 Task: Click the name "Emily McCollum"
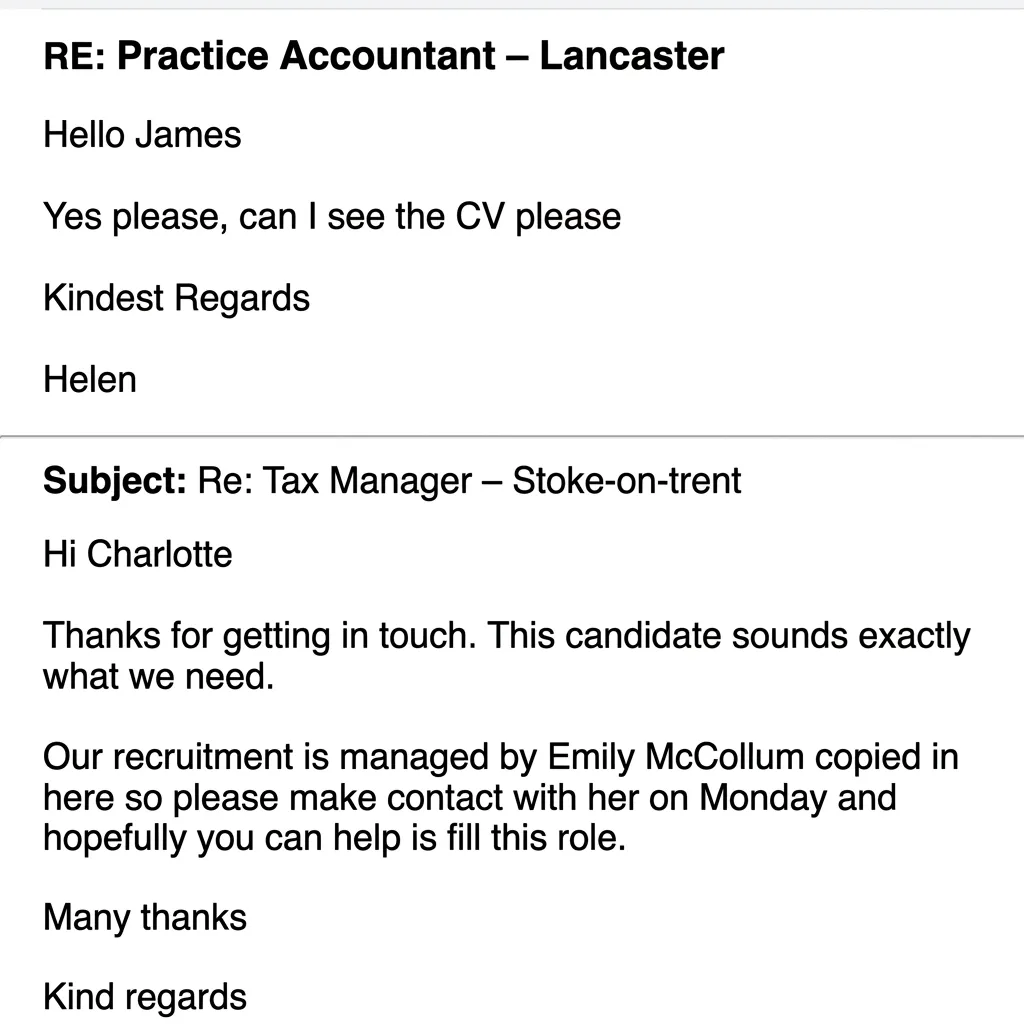click(675, 758)
